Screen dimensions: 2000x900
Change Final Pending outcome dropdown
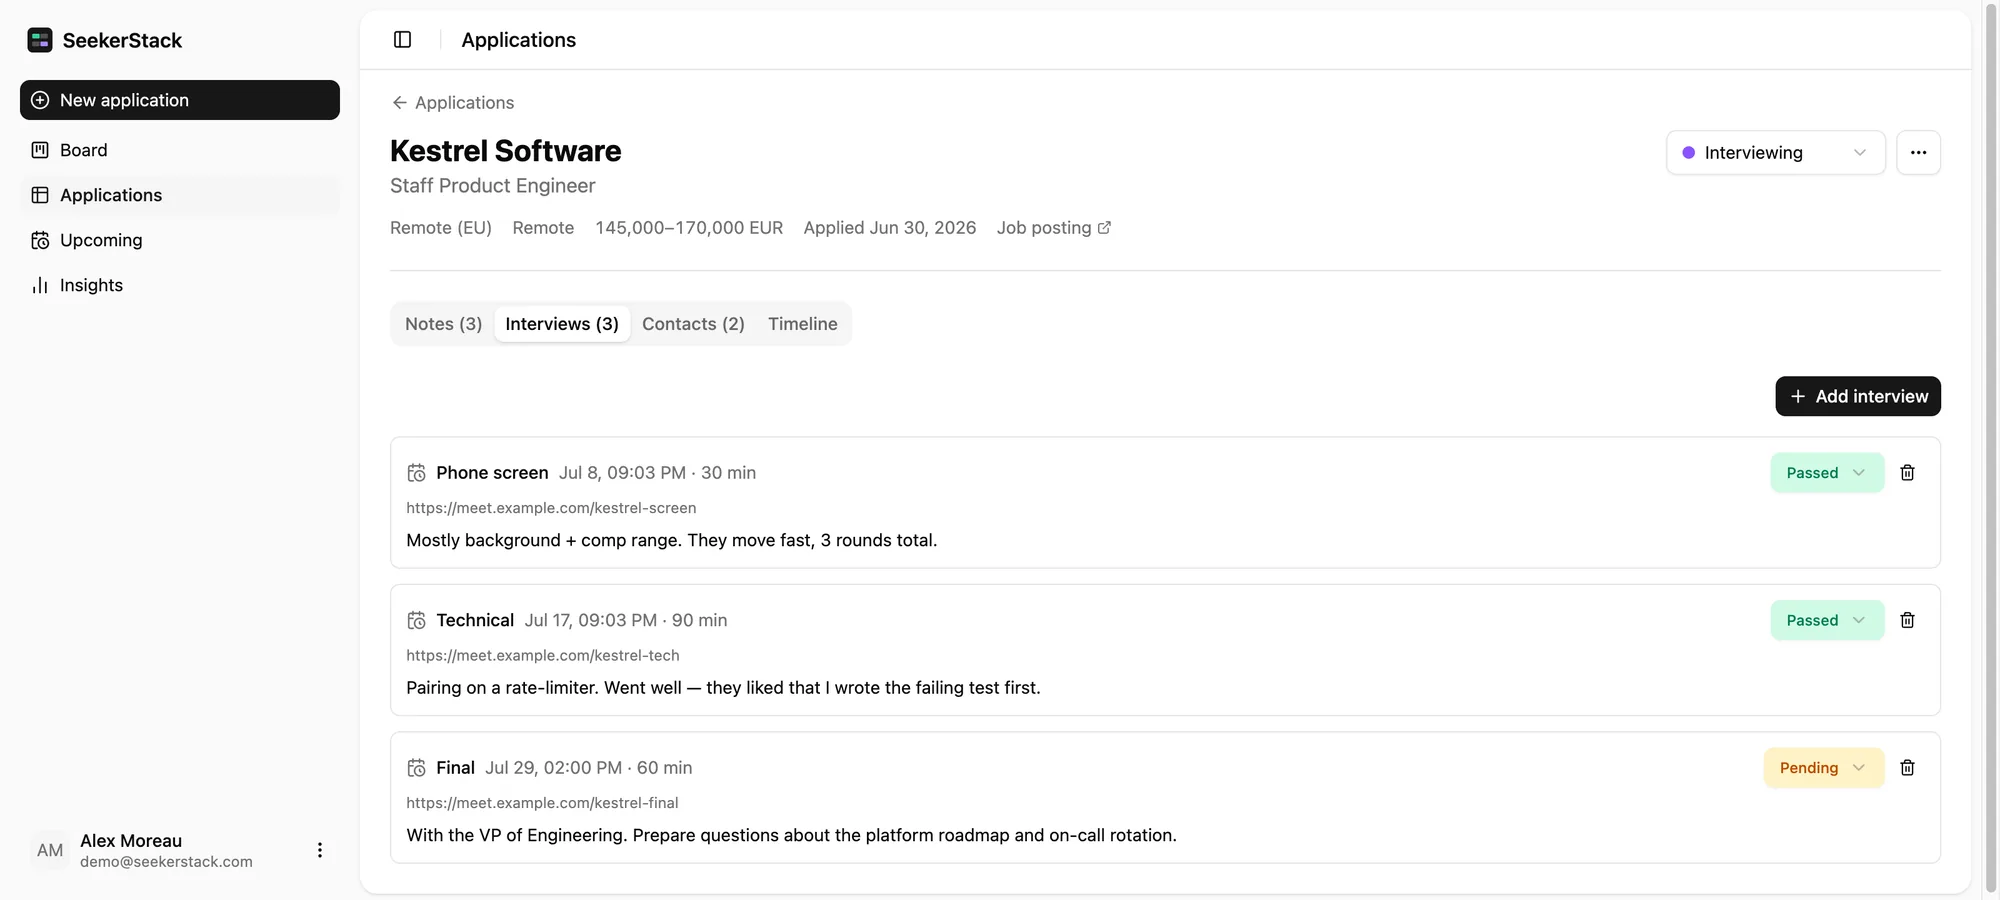coord(1823,768)
